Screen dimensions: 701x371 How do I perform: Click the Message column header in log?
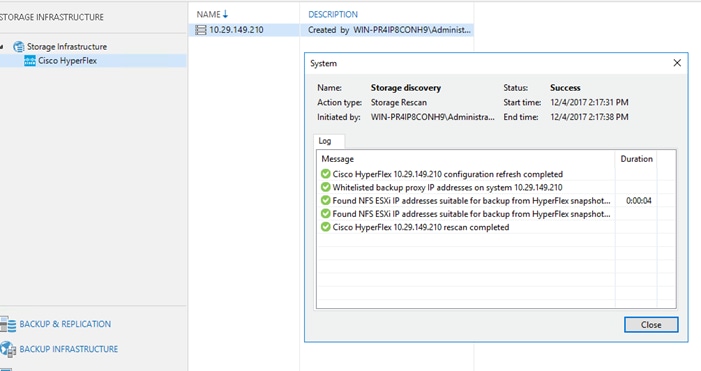[x=338, y=159]
